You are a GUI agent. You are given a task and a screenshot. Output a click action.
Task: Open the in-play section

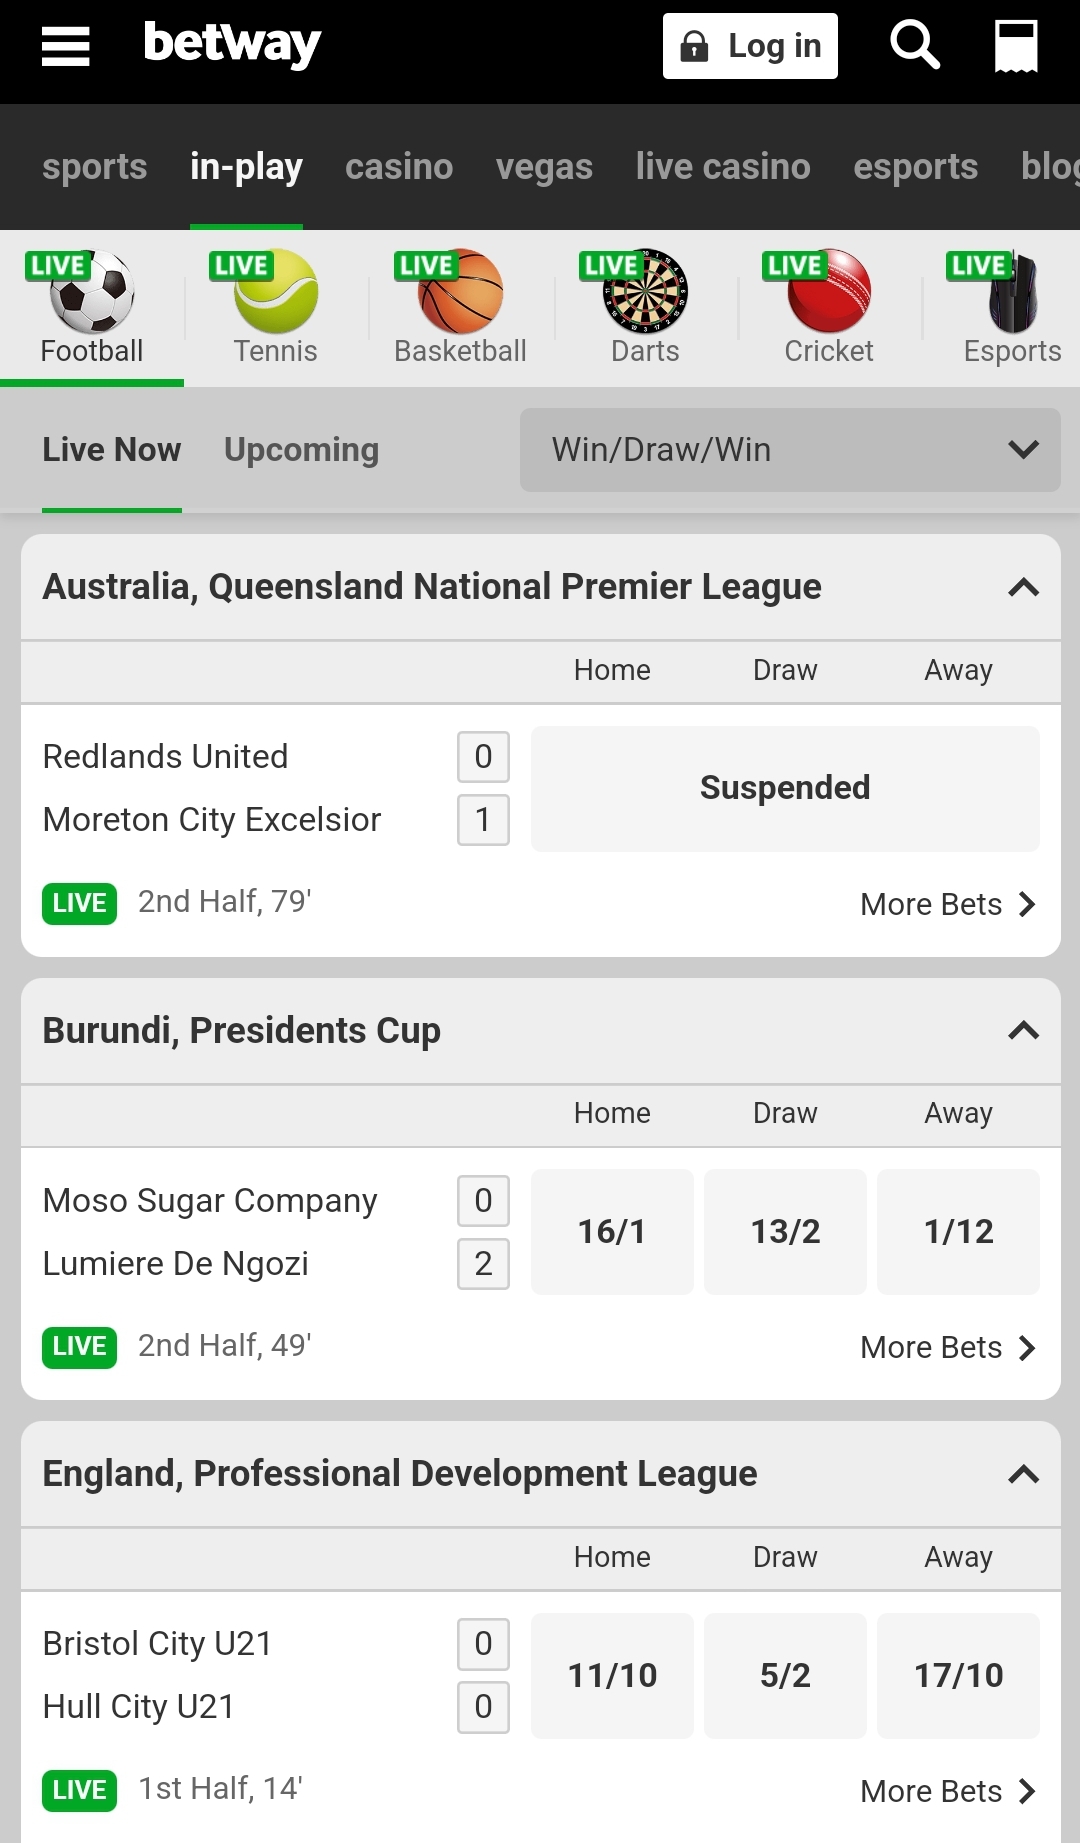[246, 167]
